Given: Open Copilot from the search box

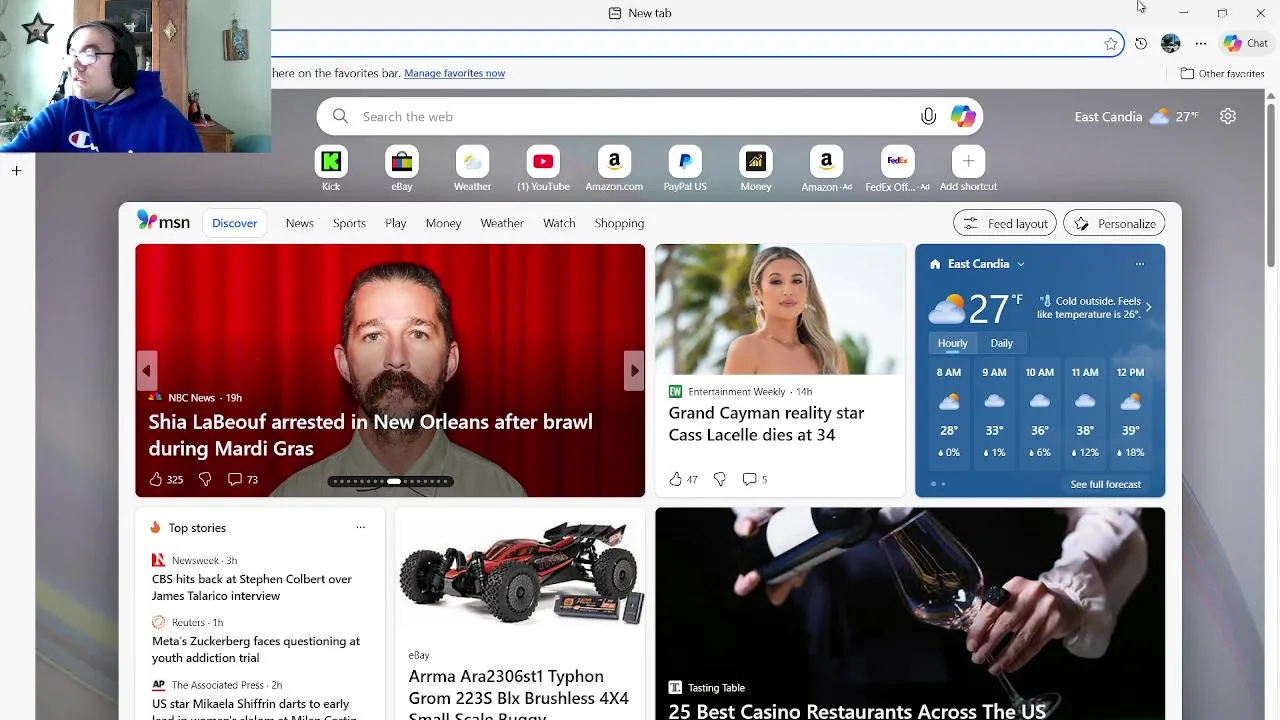Looking at the screenshot, I should point(963,117).
